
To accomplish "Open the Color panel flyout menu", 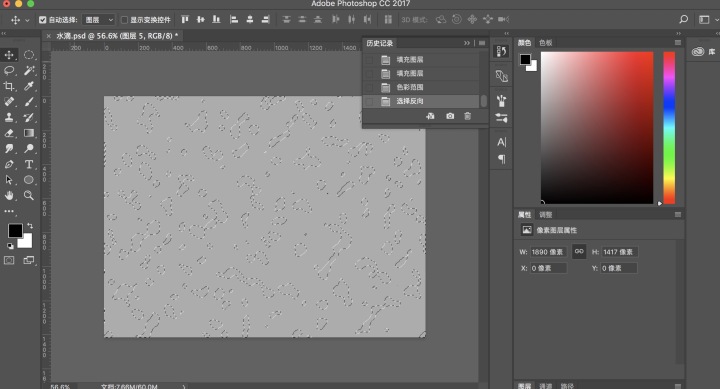I will point(678,43).
